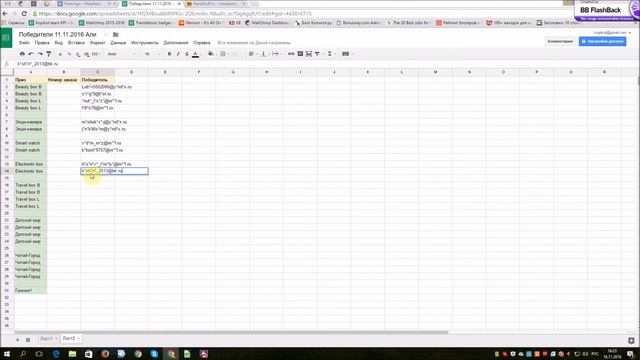Apply currency format to the cell
Screen dimensions: 640x360
[x=60, y=54]
